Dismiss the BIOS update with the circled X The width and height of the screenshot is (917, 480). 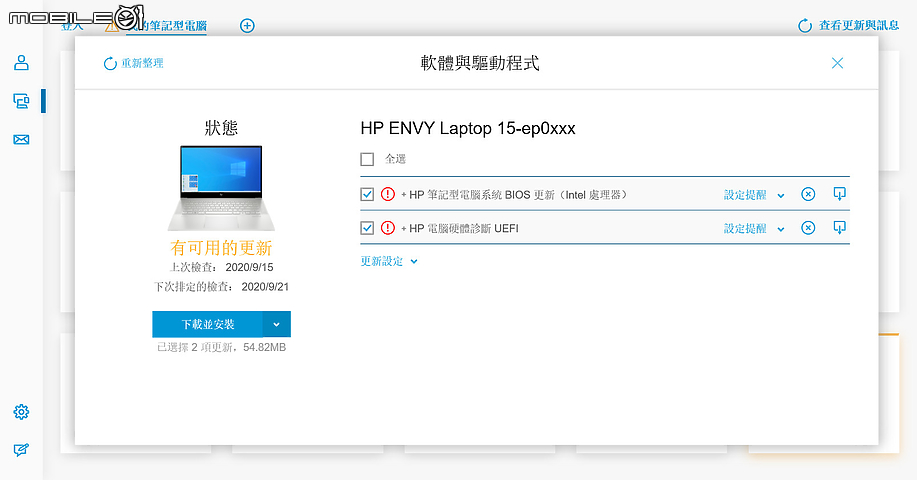[808, 194]
